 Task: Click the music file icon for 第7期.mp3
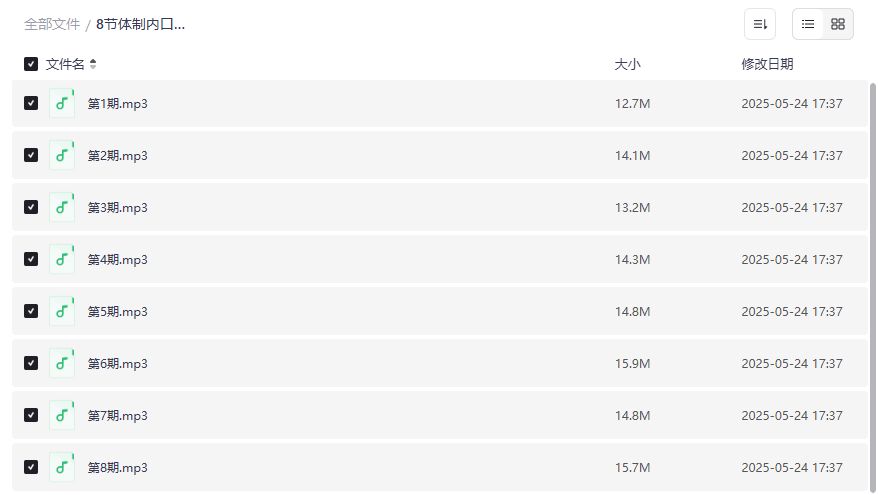click(x=62, y=416)
